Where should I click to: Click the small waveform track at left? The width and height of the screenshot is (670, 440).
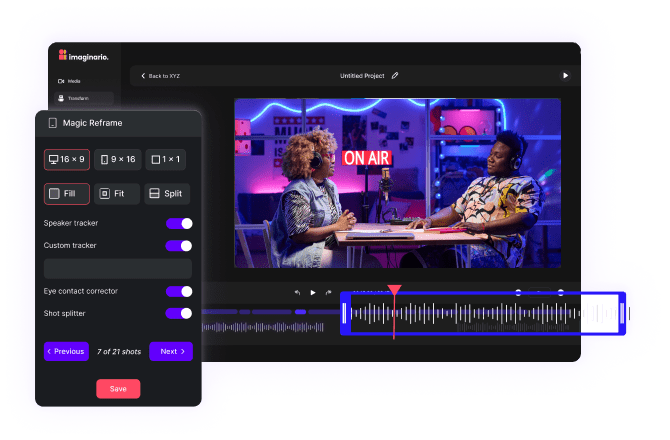262,328
